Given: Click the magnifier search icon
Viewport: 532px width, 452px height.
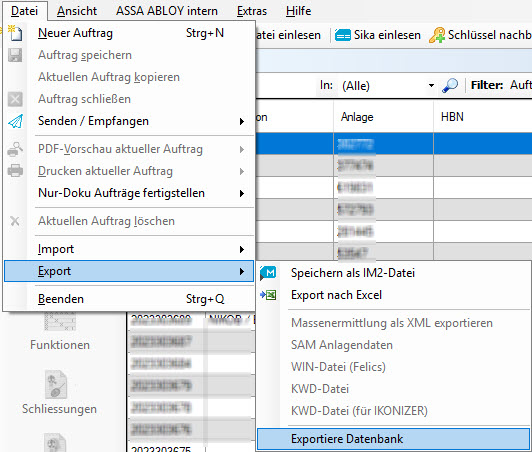Looking at the screenshot, I should pos(450,86).
